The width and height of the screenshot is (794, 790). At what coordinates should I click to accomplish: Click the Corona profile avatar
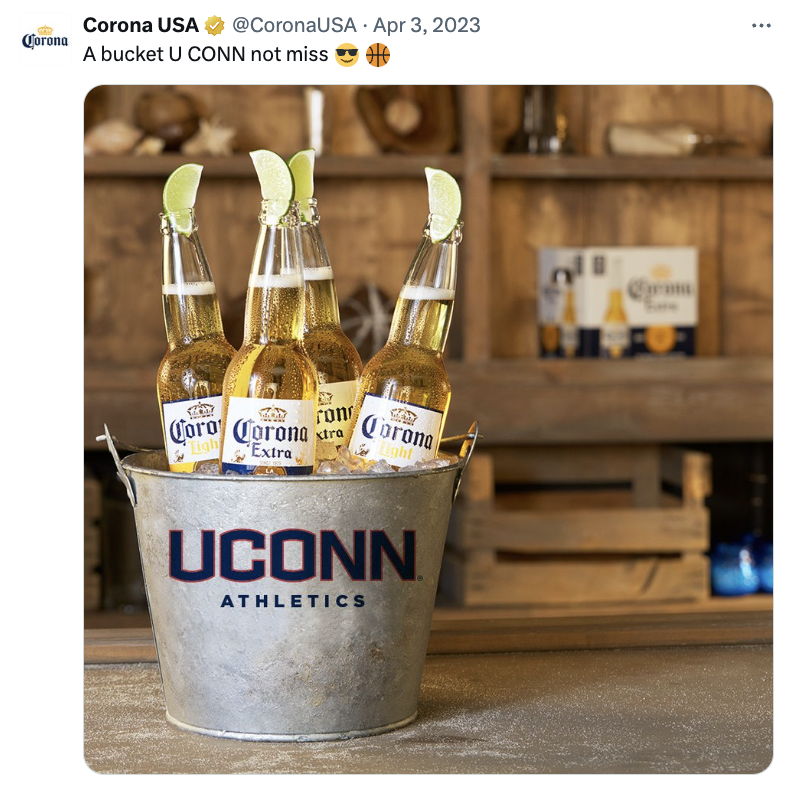pyautogui.click(x=45, y=38)
